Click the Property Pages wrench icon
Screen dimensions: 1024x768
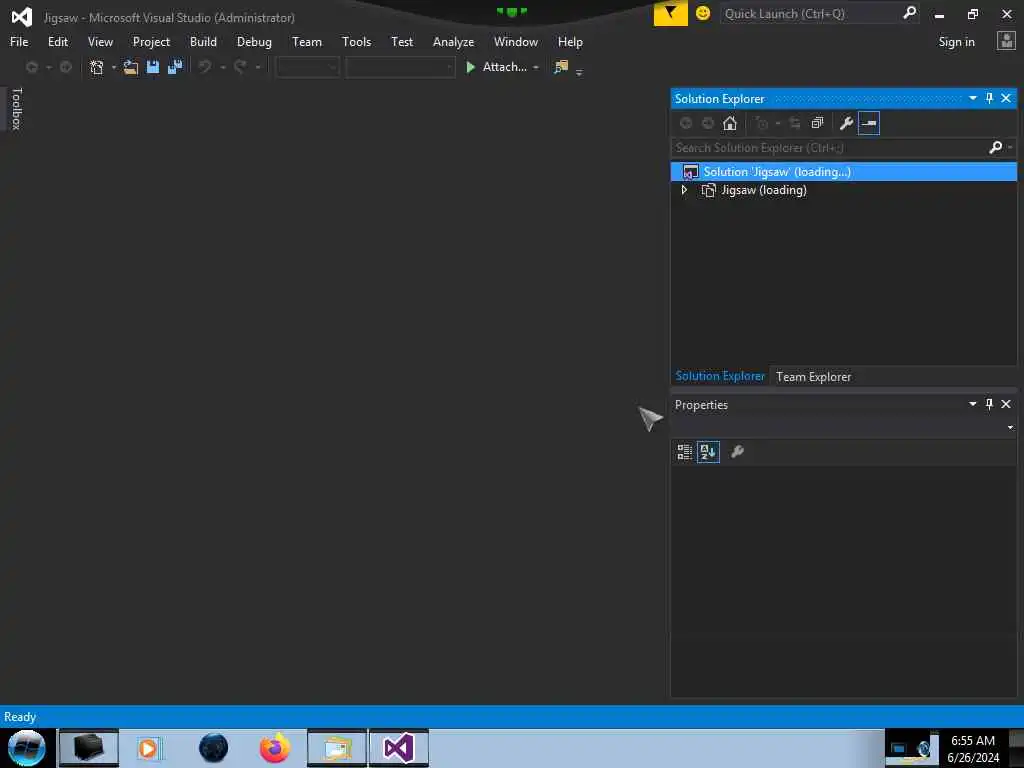point(737,452)
